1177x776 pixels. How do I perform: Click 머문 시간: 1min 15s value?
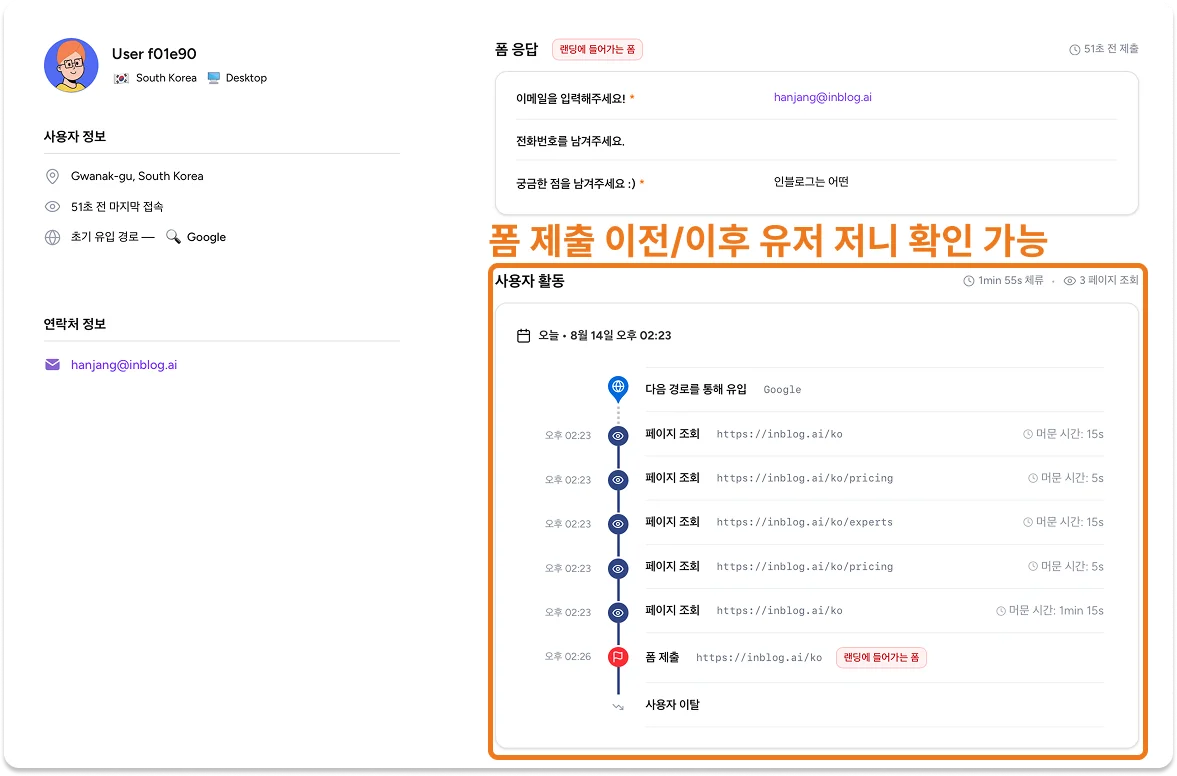[1056, 611]
